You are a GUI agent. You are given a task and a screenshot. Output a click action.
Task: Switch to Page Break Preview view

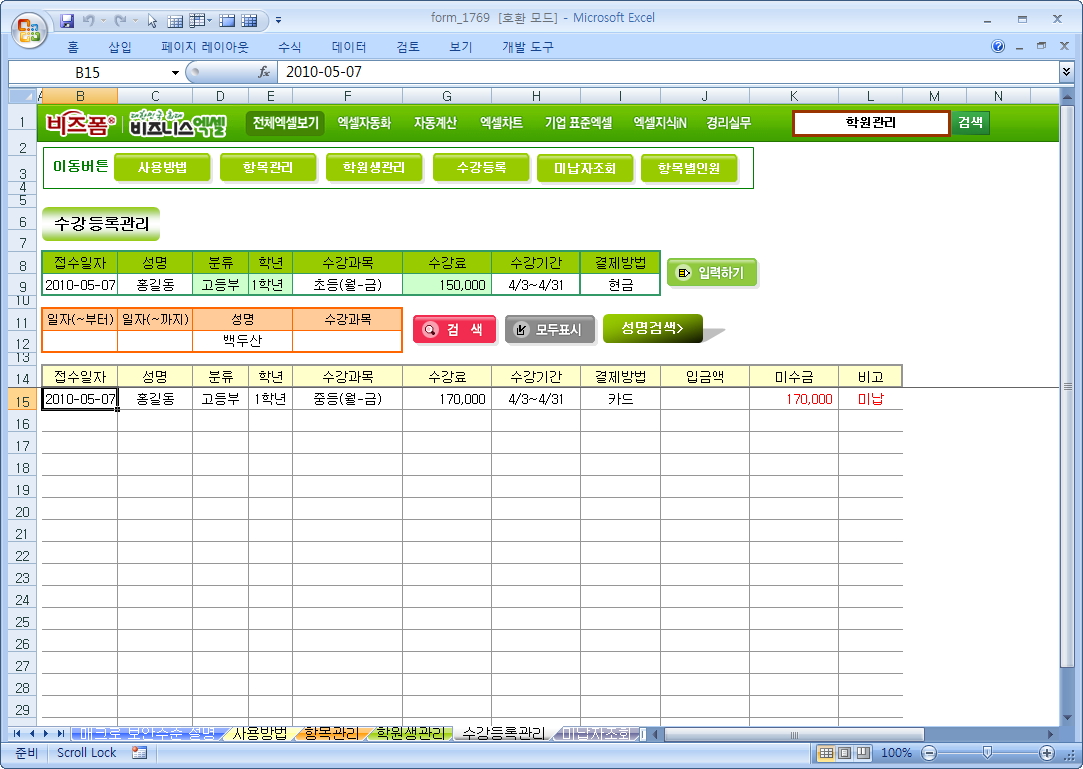(x=862, y=753)
